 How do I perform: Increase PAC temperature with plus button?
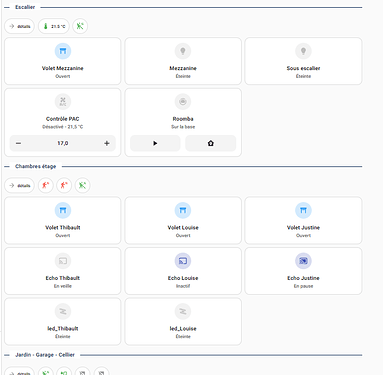point(107,143)
